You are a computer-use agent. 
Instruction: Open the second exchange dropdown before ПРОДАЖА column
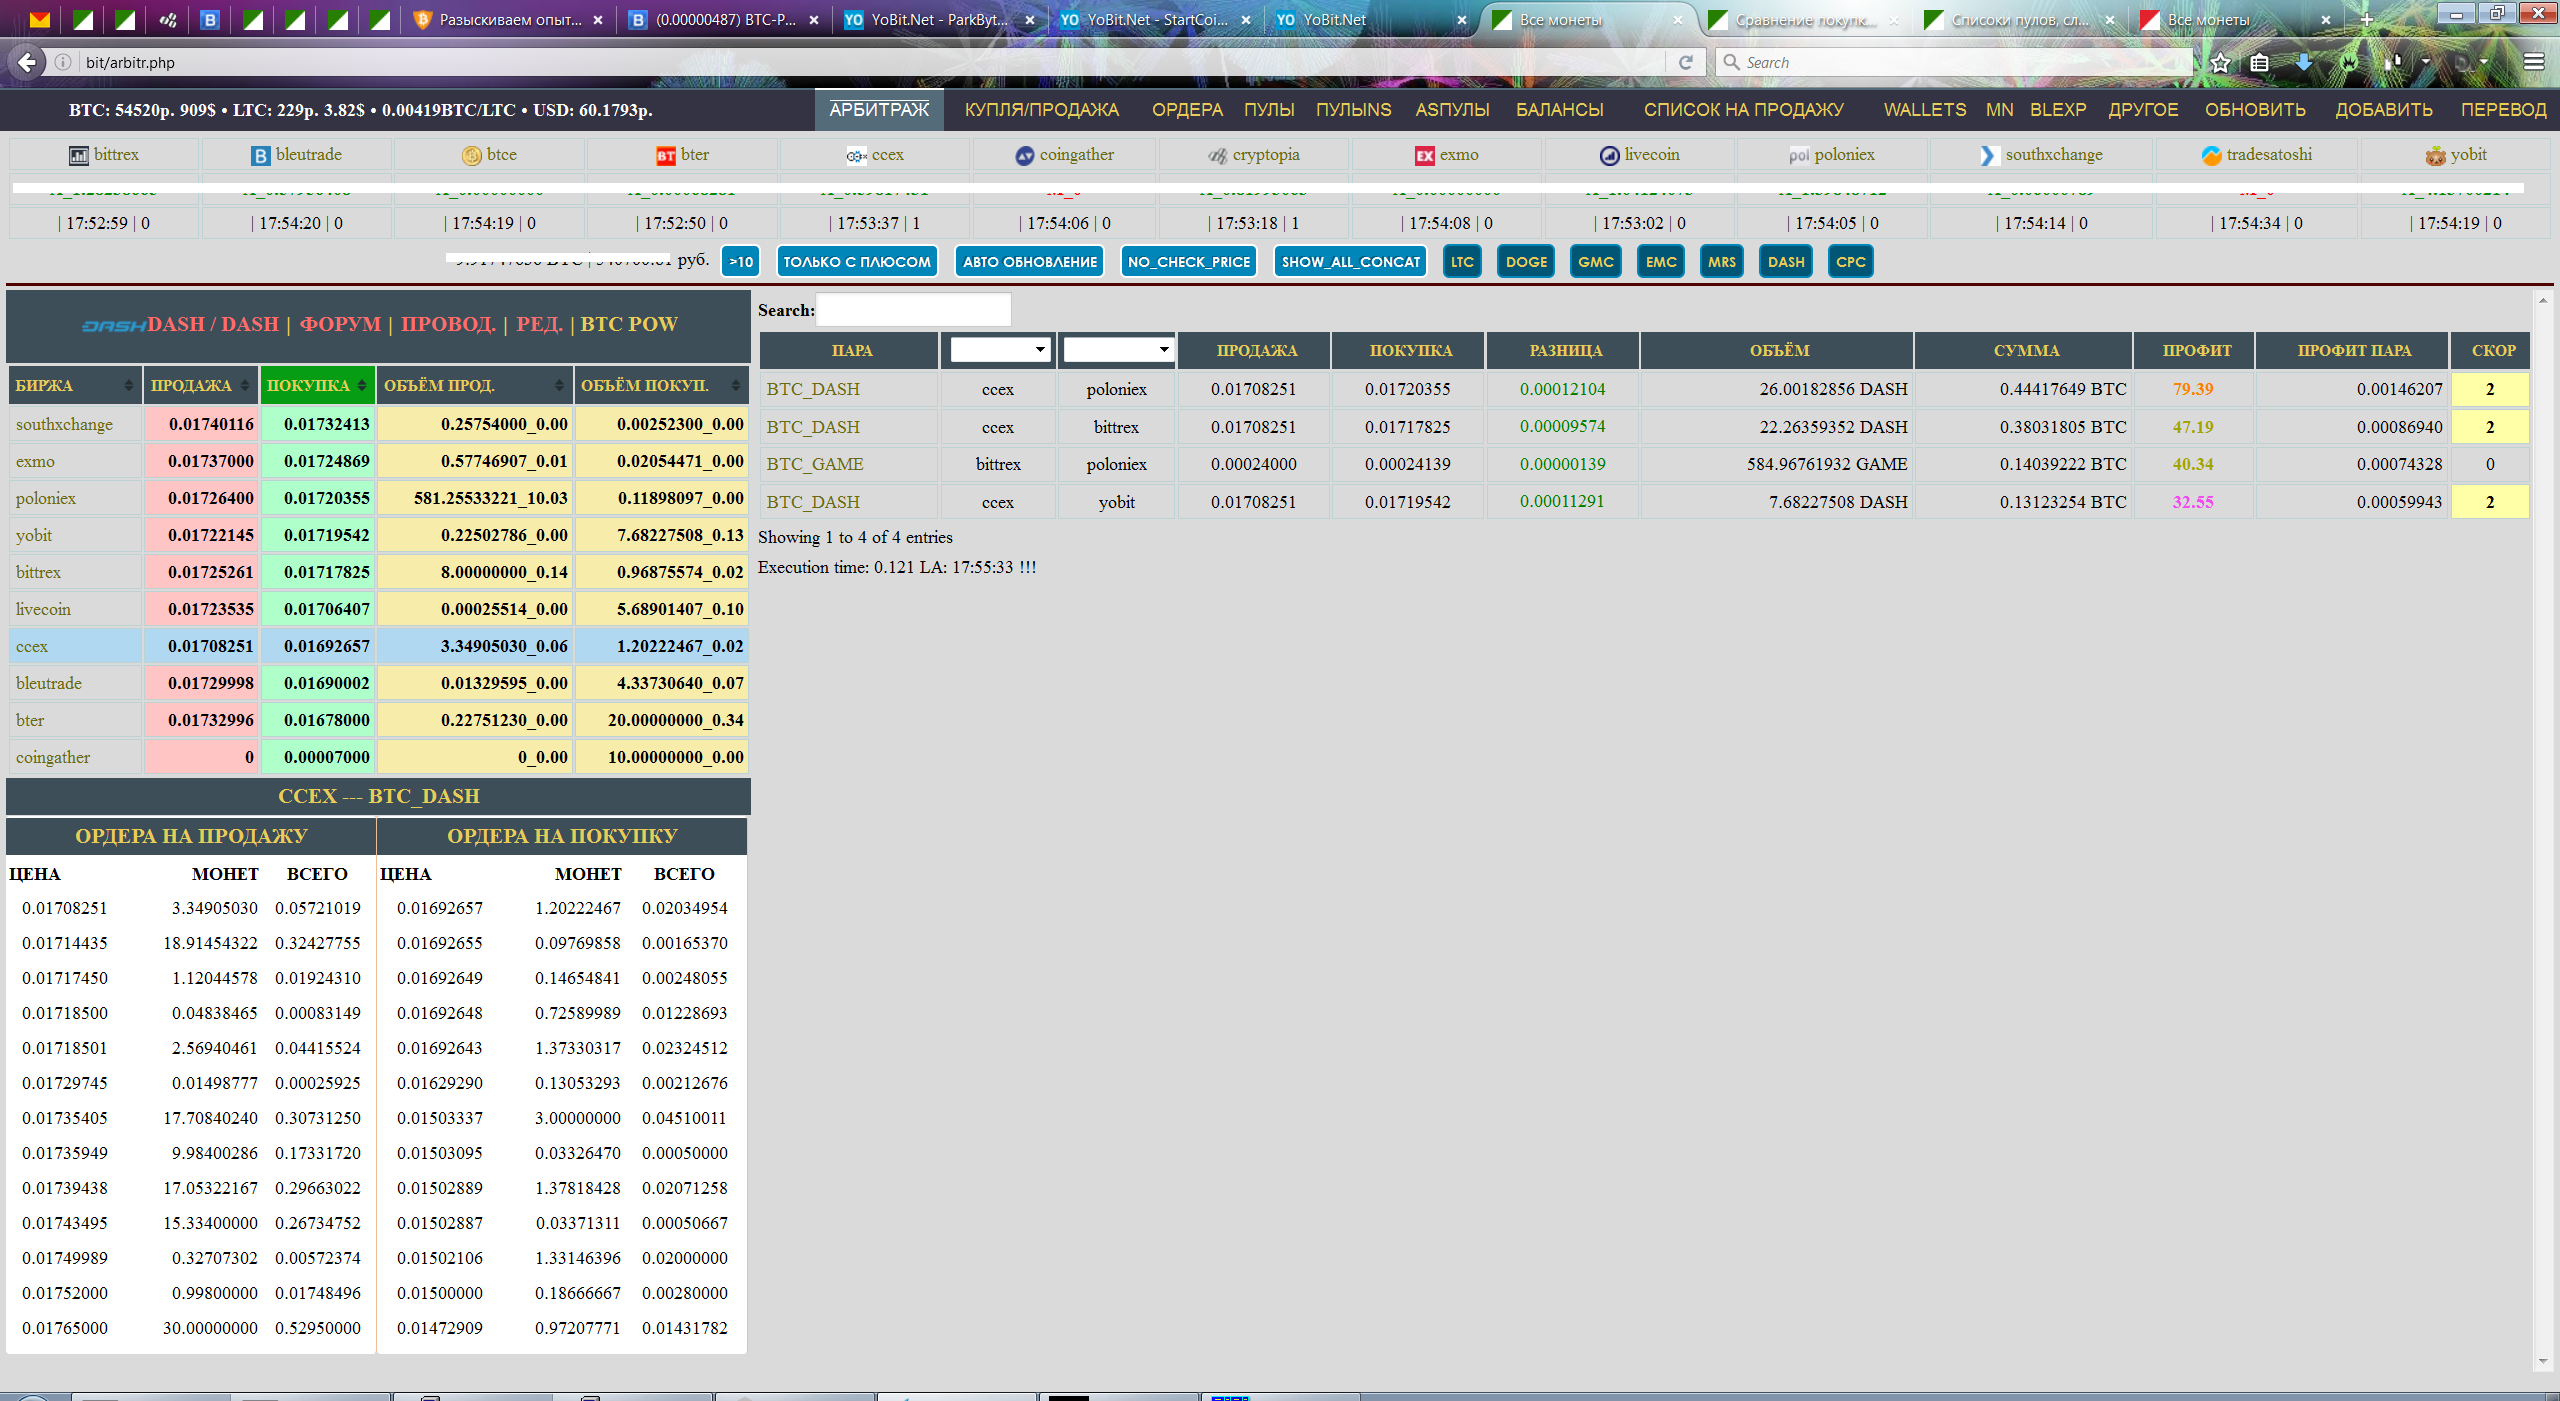pos(1117,350)
